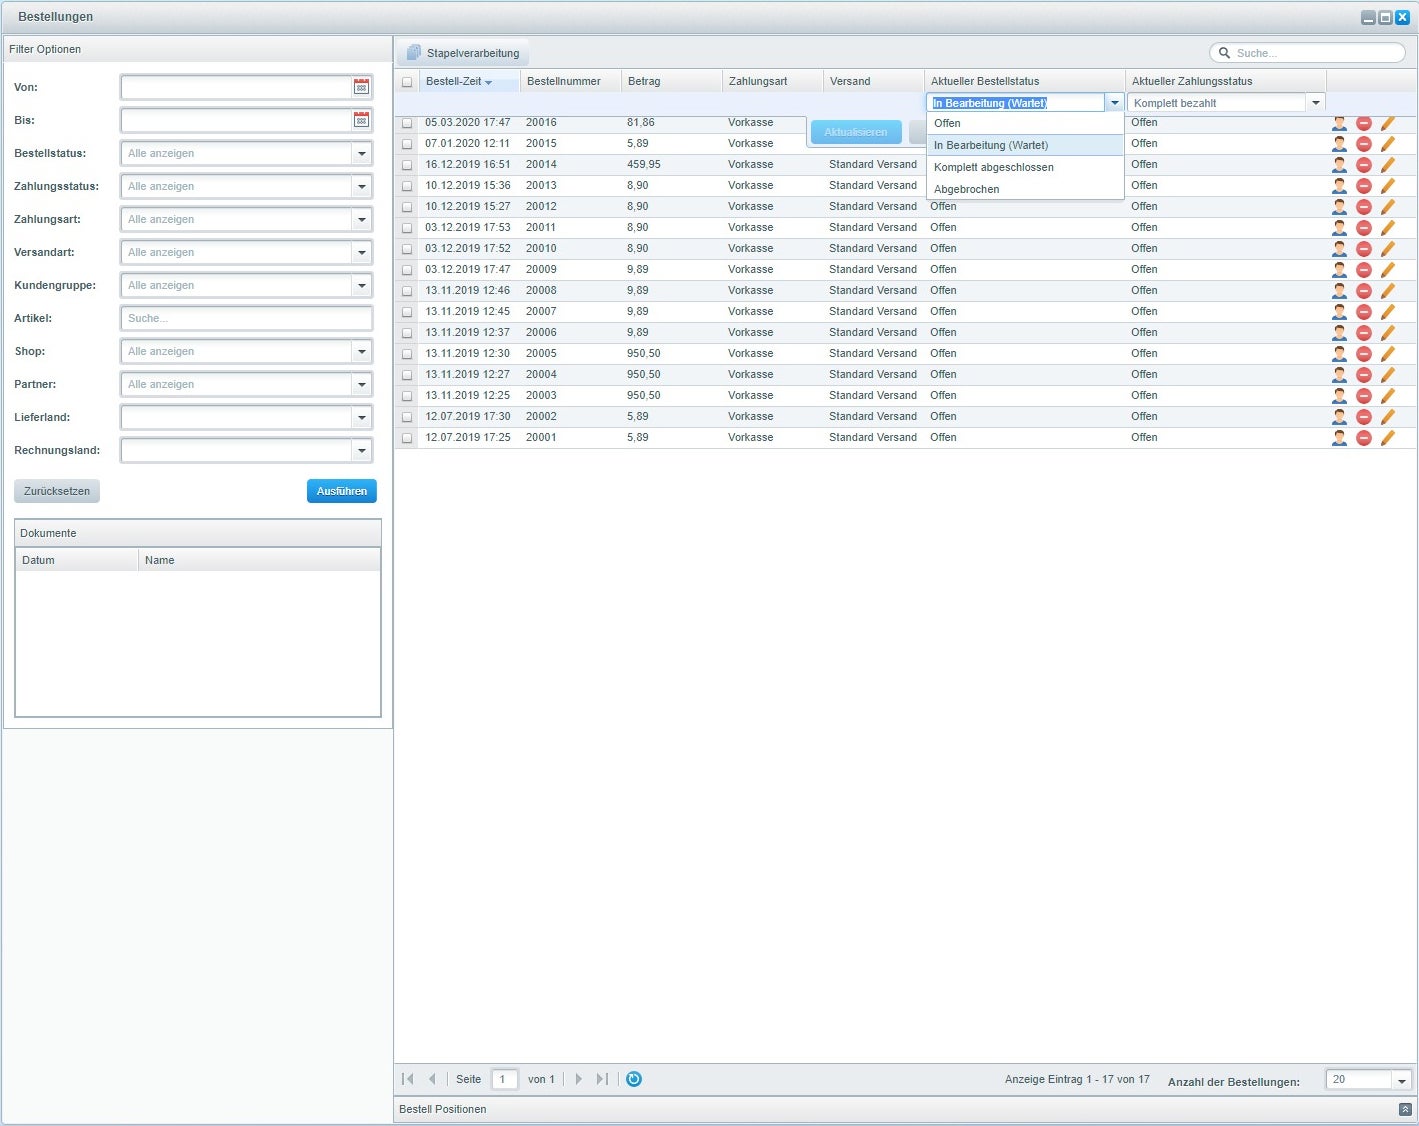Sort by Bestell-Zeit column header
The height and width of the screenshot is (1126, 1419).
(469, 81)
